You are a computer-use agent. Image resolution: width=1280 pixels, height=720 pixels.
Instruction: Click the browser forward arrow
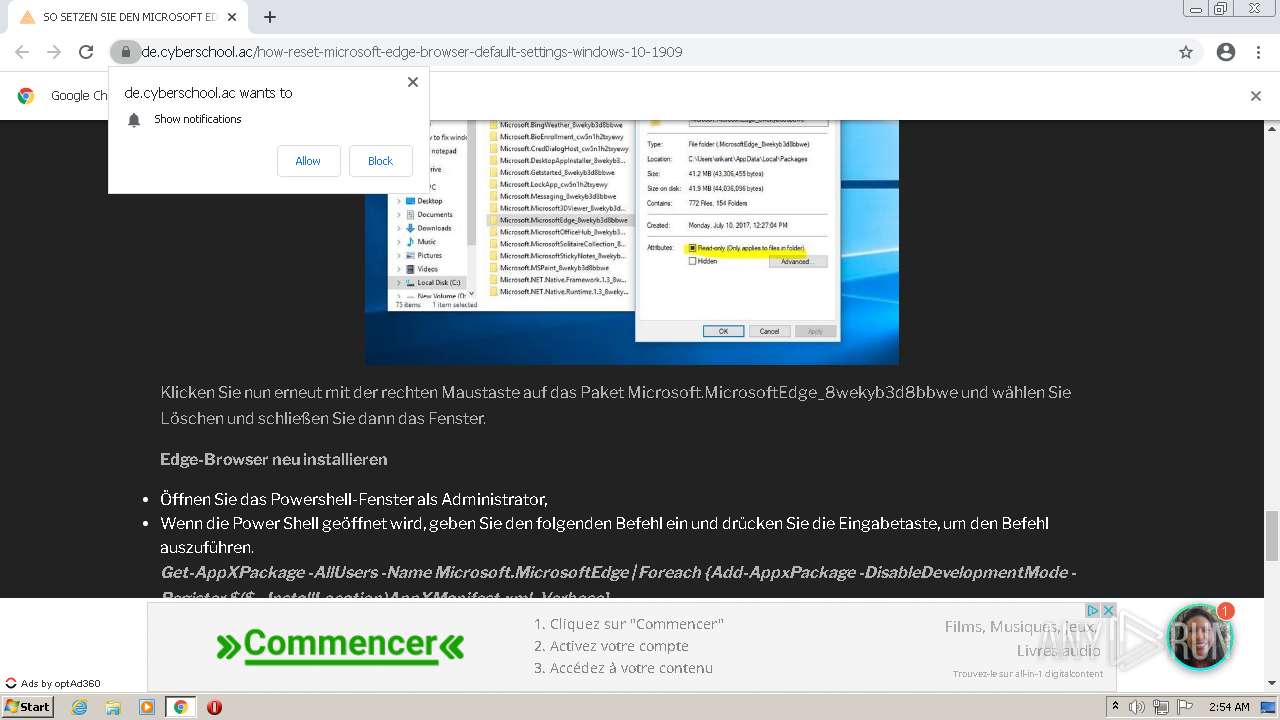54,52
